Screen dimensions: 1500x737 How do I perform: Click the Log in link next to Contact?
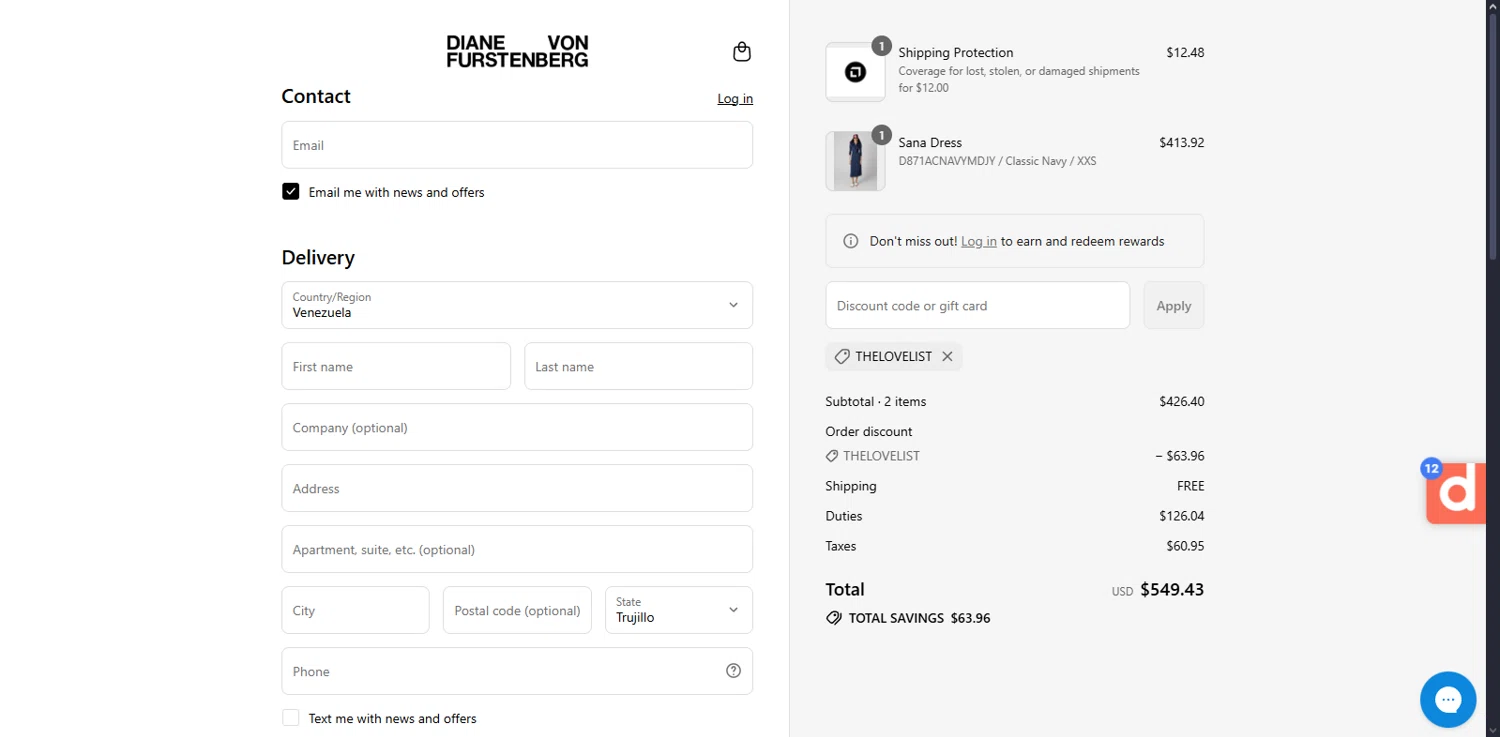[735, 98]
